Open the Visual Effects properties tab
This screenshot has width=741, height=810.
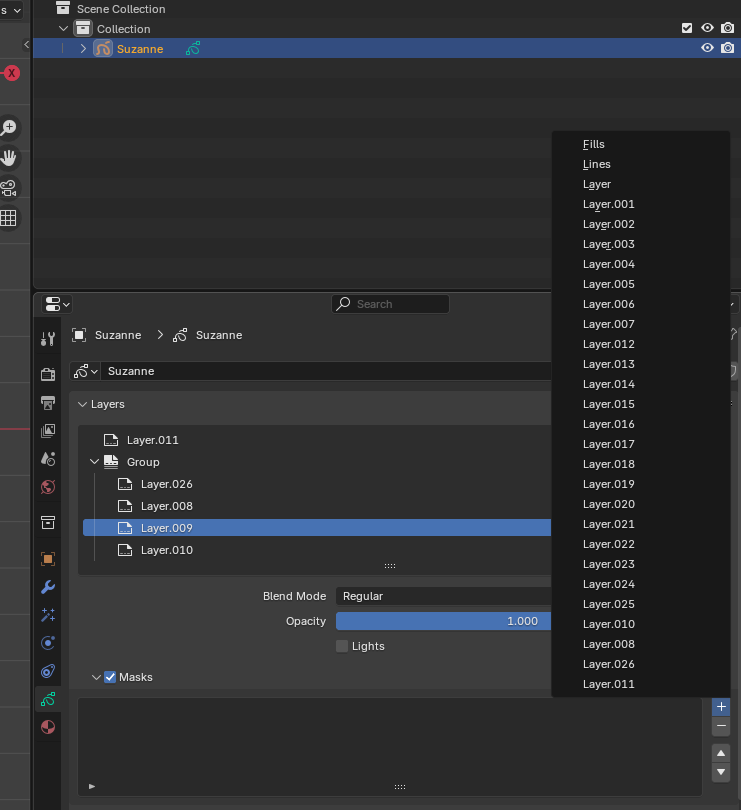tap(48, 615)
